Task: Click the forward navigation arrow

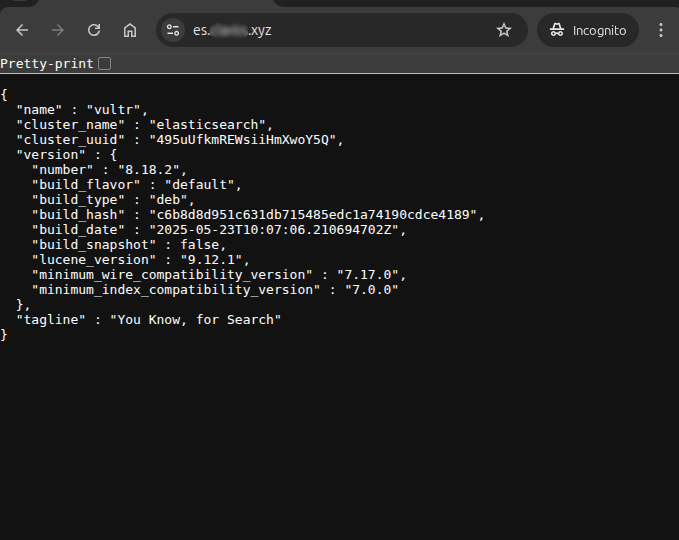Action: click(x=58, y=30)
